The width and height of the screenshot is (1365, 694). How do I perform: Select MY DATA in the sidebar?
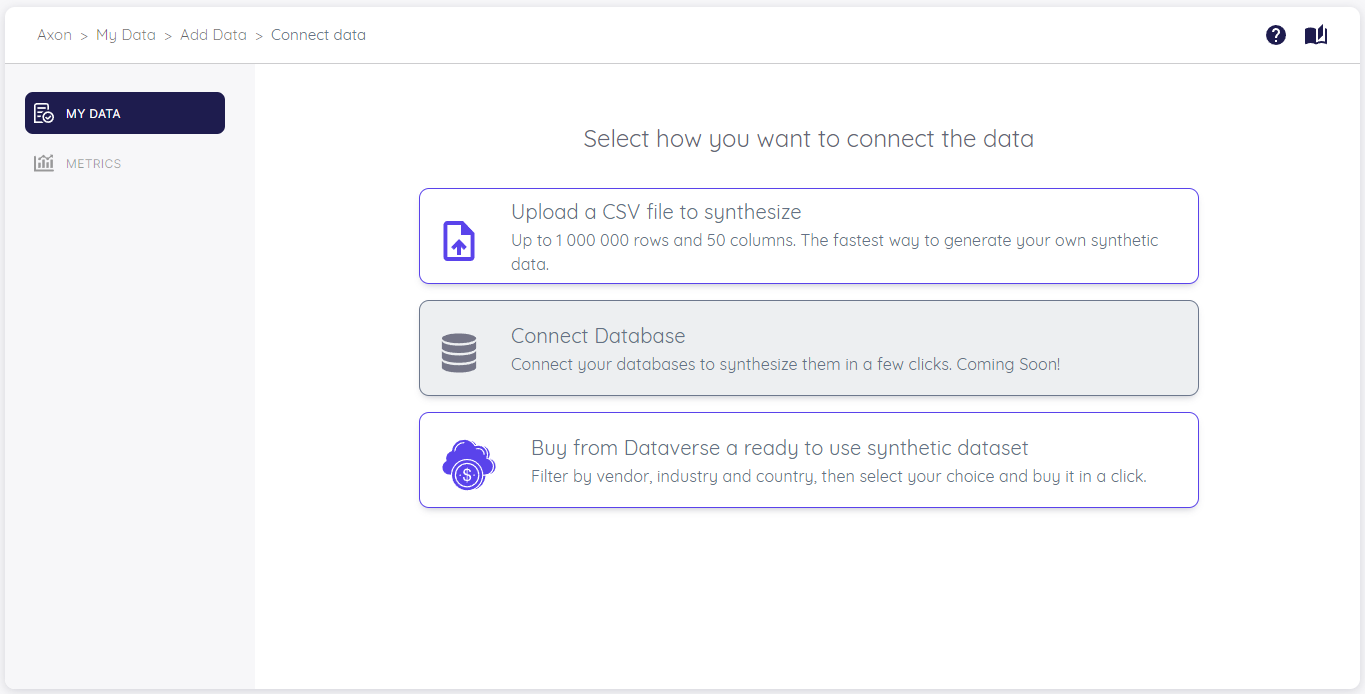[125, 113]
